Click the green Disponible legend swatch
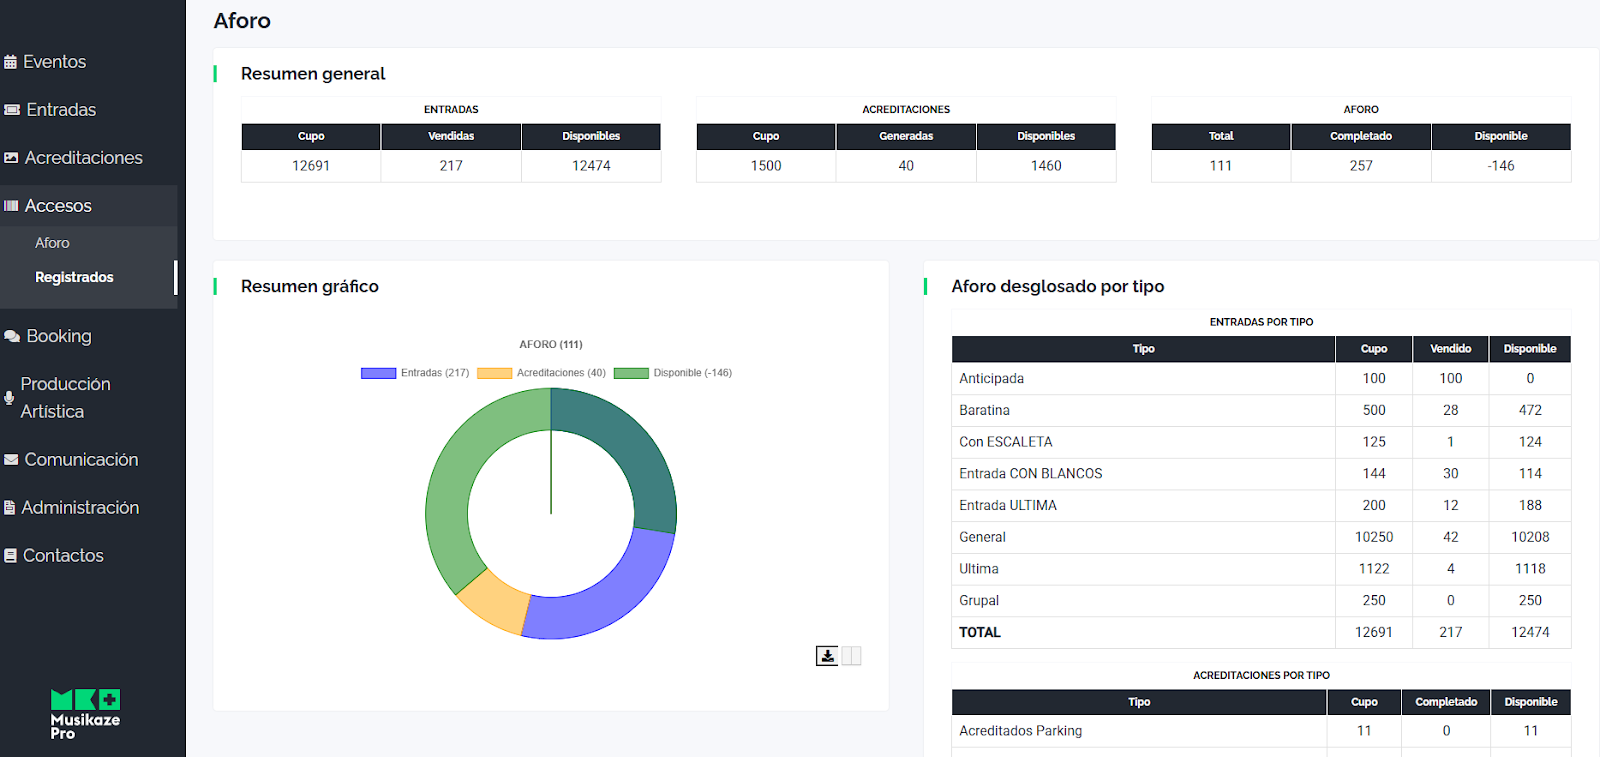 (x=631, y=373)
